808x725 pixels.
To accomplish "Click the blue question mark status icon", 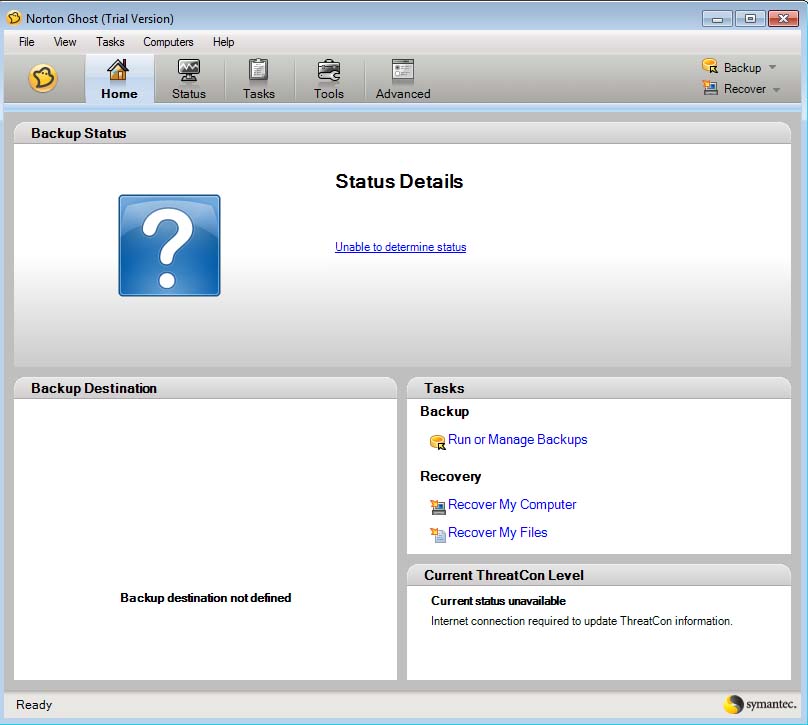I will (x=170, y=245).
